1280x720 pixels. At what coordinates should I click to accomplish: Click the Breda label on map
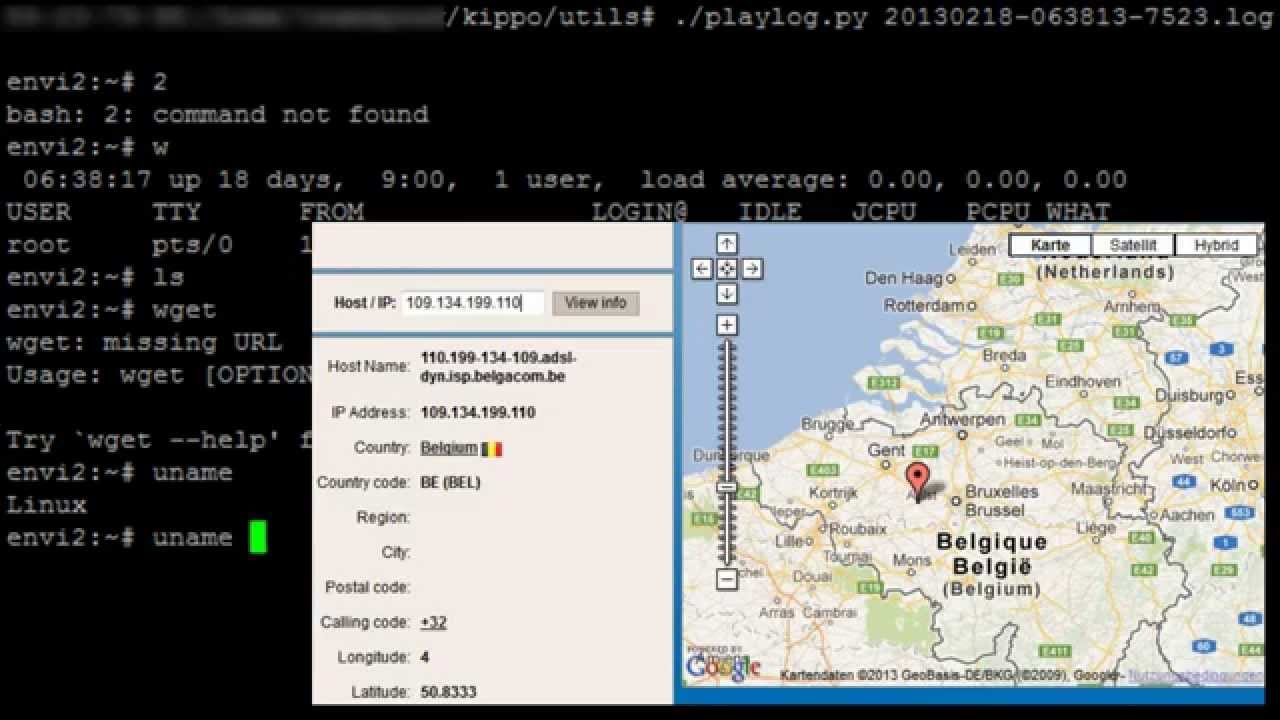click(x=1004, y=355)
